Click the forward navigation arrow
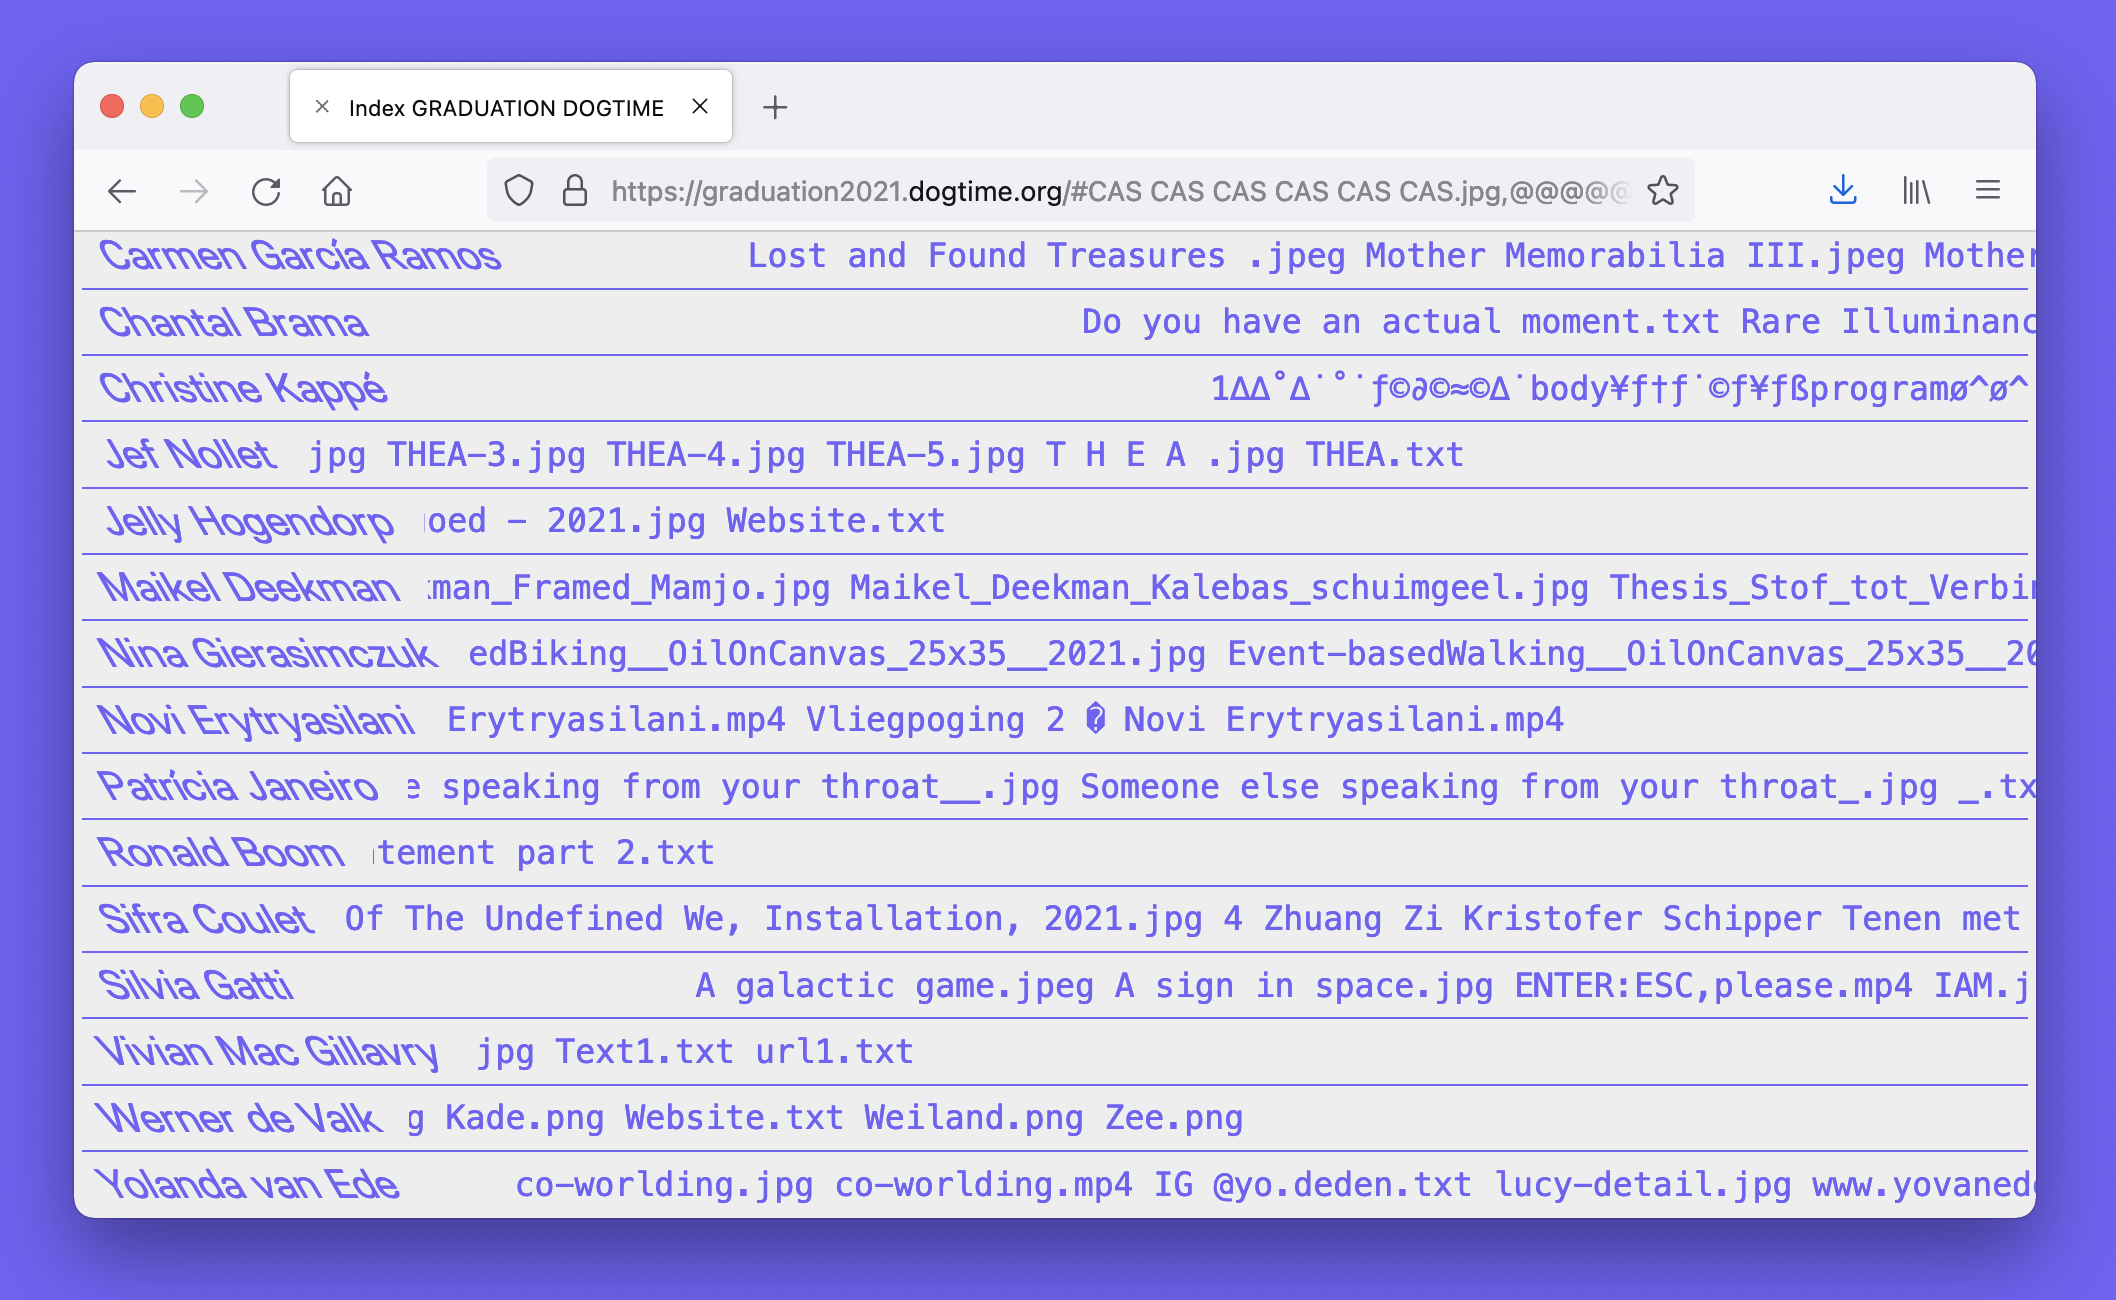This screenshot has width=2116, height=1300. pos(194,191)
